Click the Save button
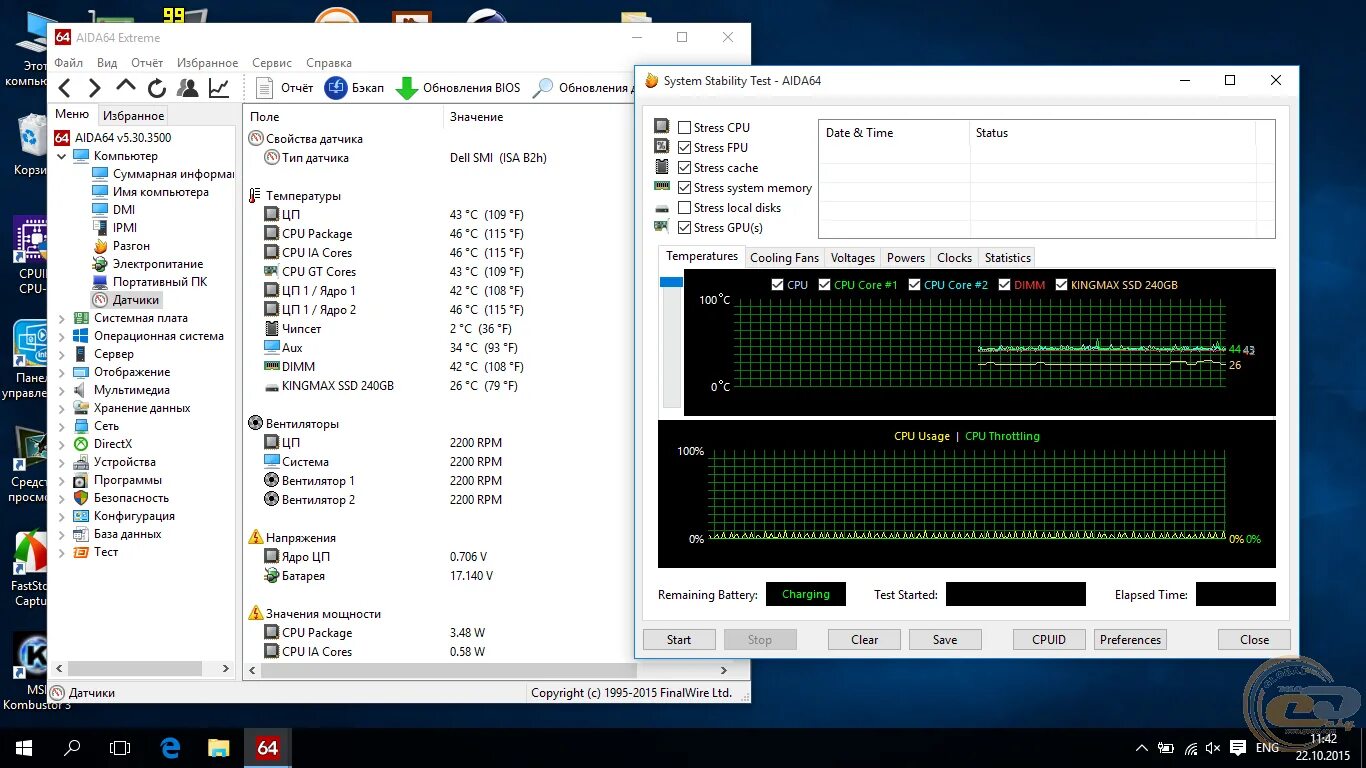1366x768 pixels. click(945, 640)
